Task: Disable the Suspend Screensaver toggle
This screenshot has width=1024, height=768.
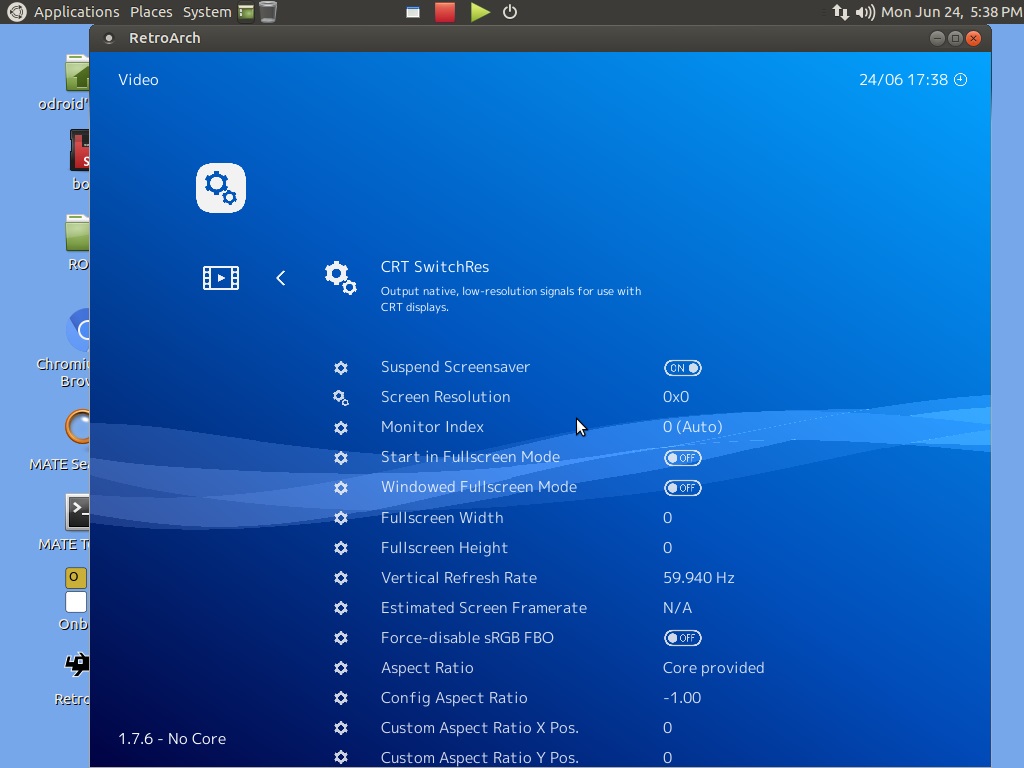Action: 682,368
